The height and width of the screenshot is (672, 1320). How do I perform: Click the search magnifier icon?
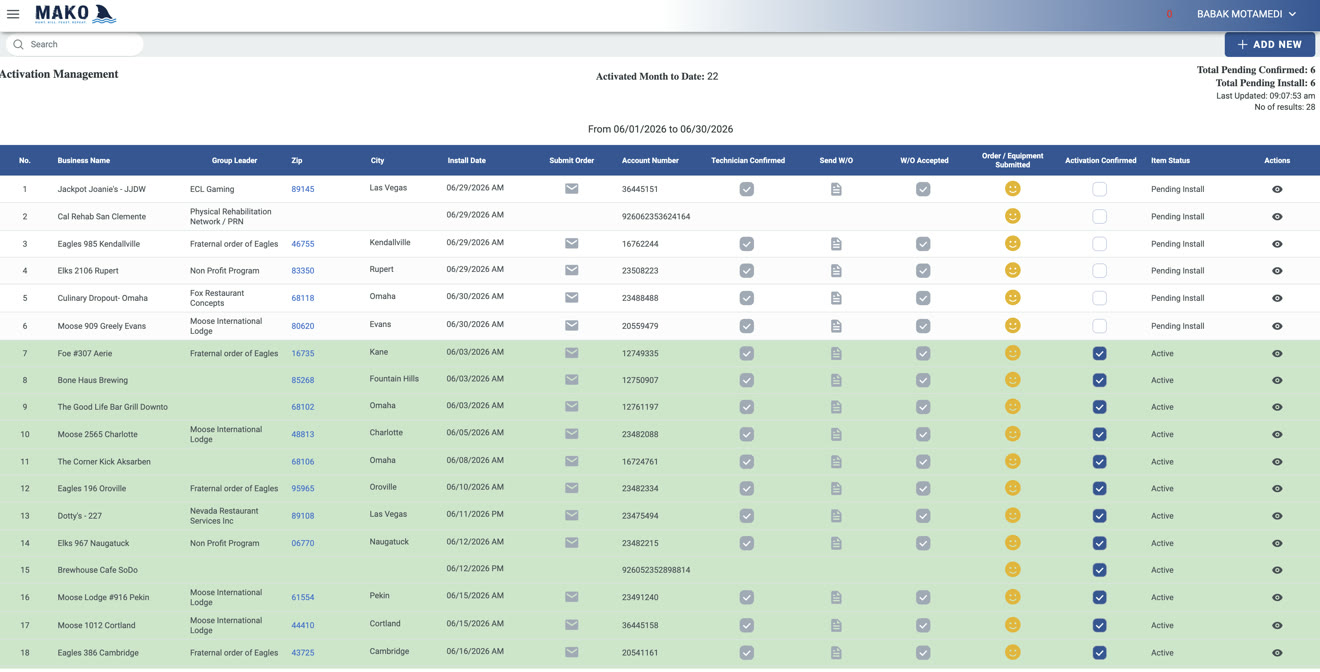click(x=18, y=44)
